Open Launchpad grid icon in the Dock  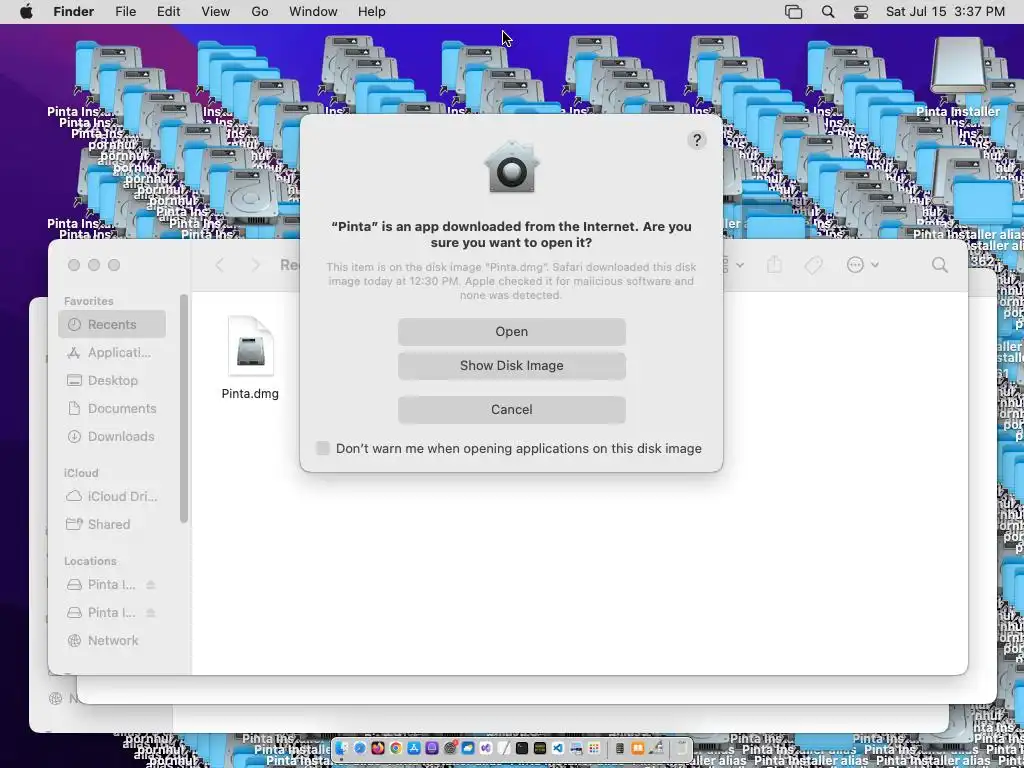(594, 748)
